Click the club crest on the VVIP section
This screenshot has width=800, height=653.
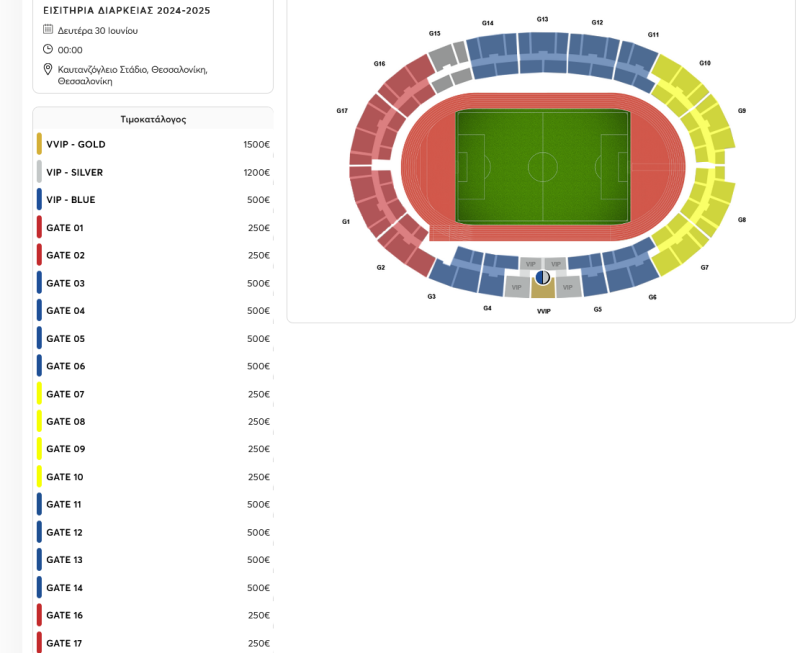click(543, 277)
